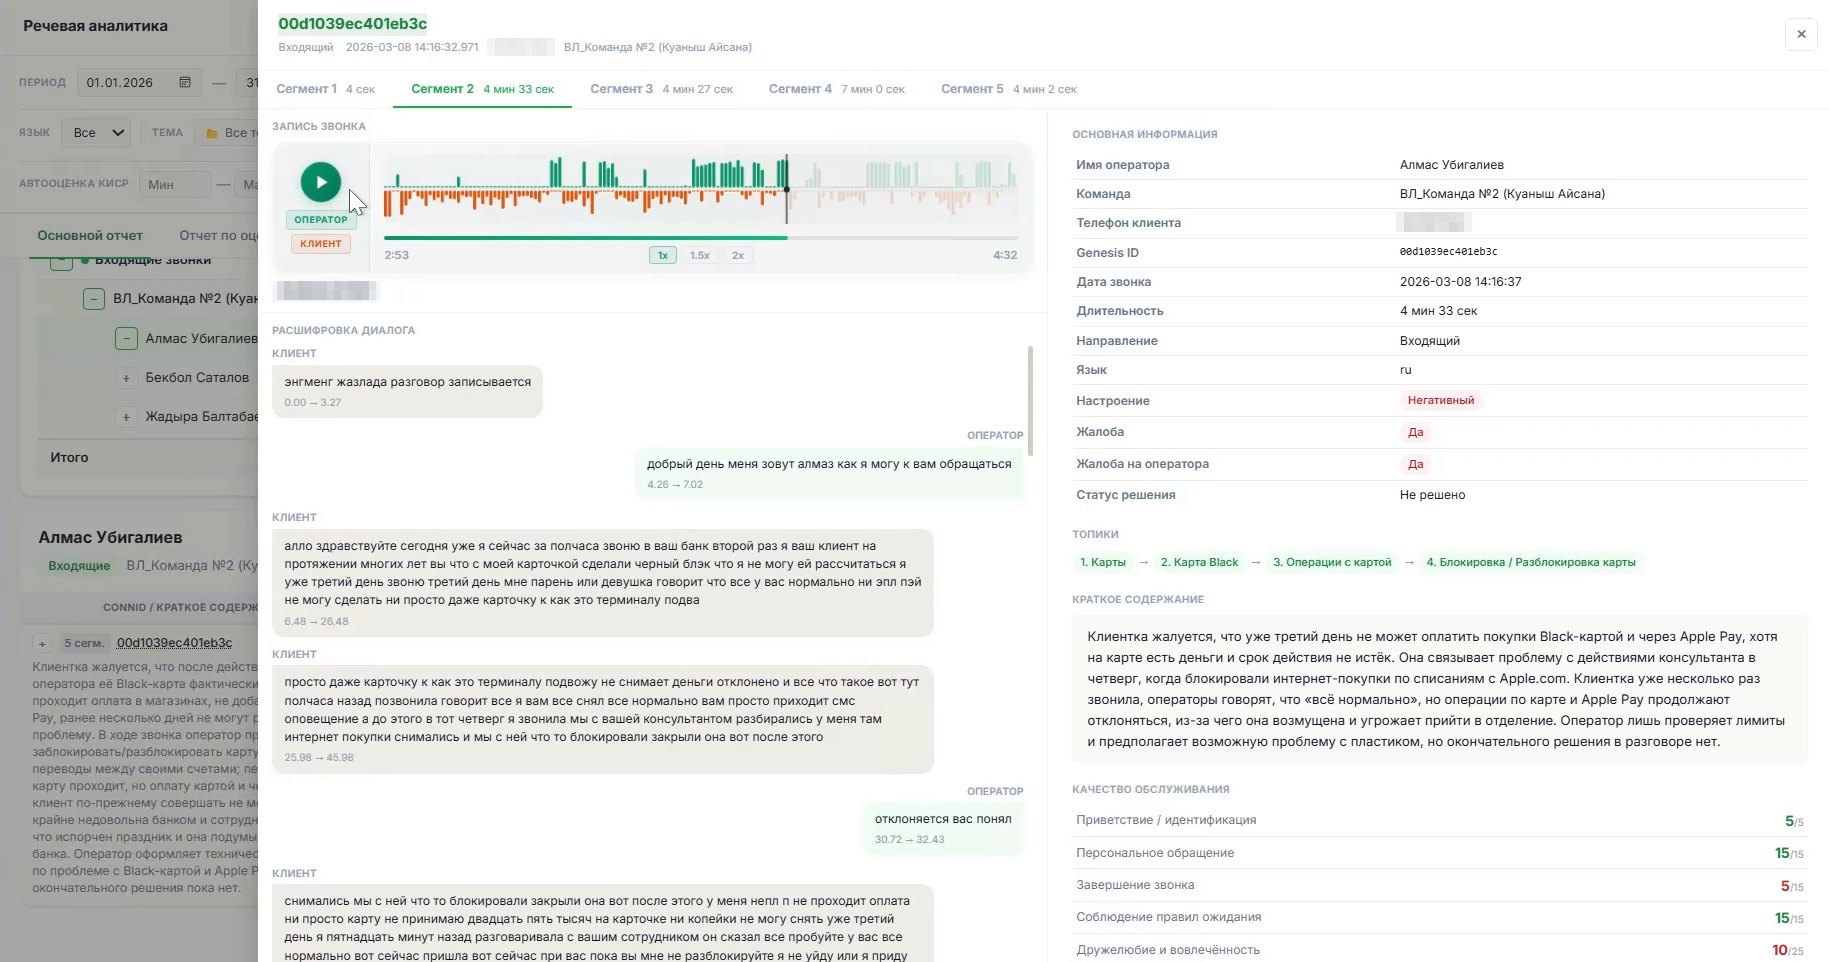Click the Мин autoscore input field
Viewport: 1829px width, 962px height.
(175, 184)
